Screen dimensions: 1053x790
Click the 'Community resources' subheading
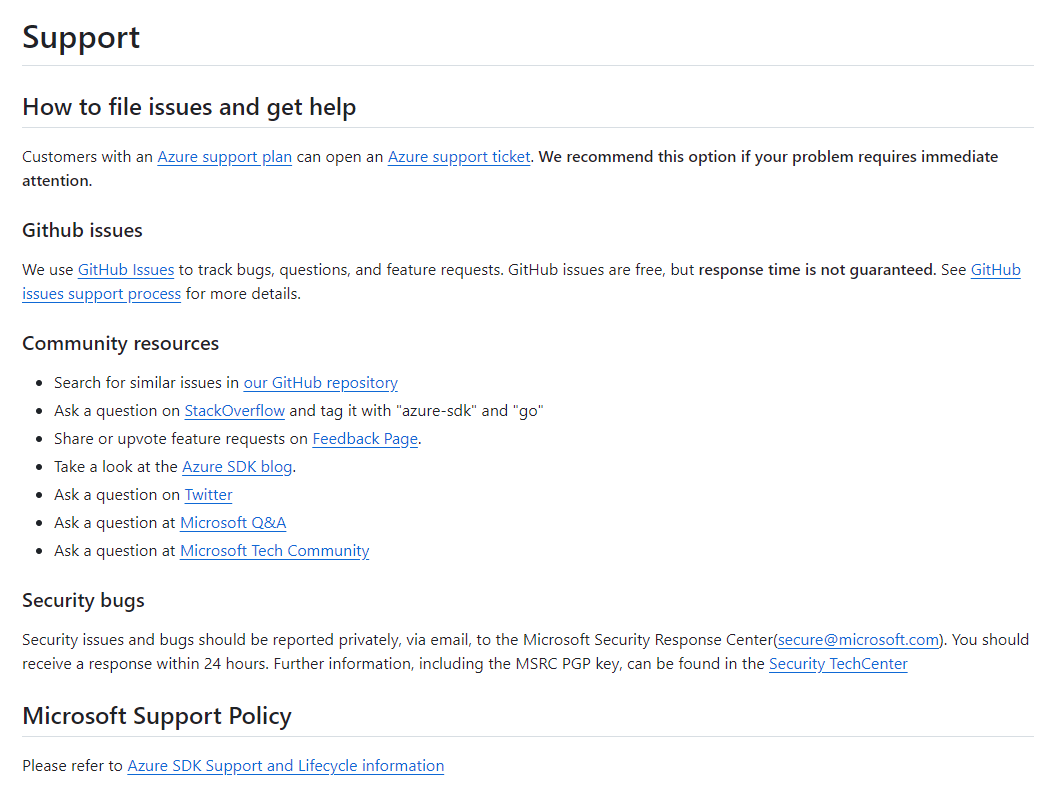pos(121,343)
